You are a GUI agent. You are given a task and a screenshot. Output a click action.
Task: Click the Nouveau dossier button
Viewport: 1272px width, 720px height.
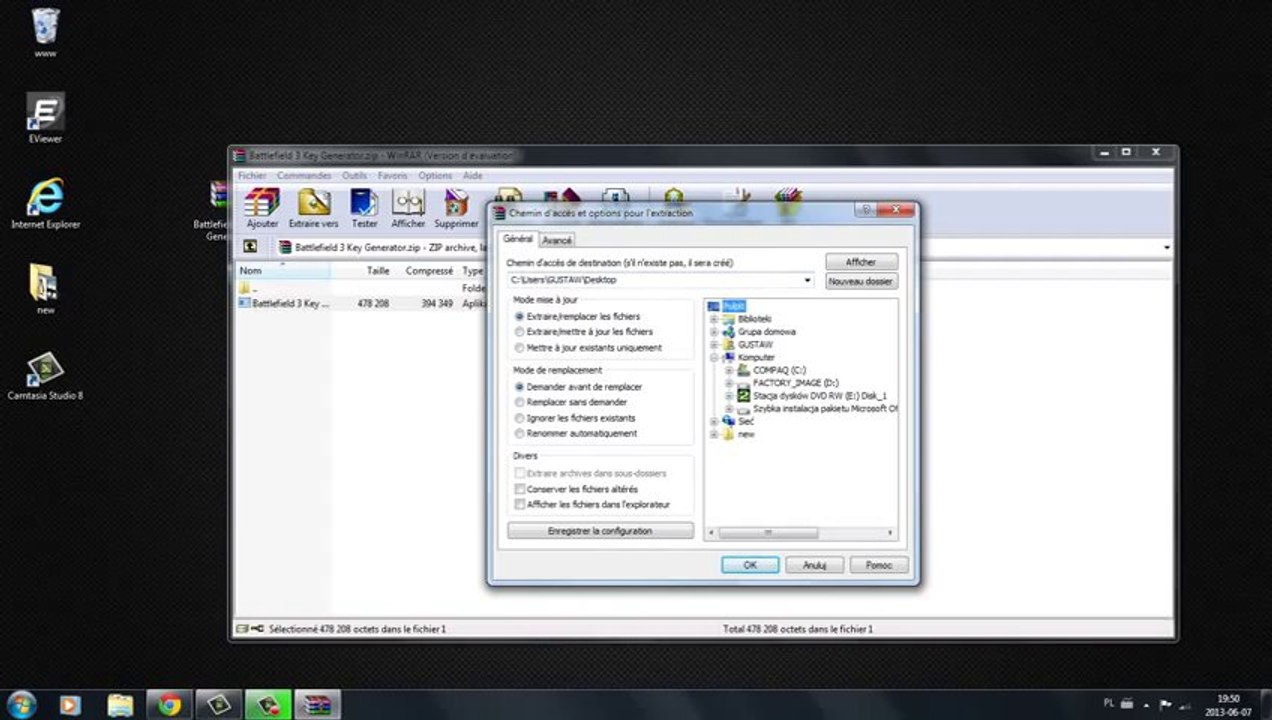(x=861, y=282)
